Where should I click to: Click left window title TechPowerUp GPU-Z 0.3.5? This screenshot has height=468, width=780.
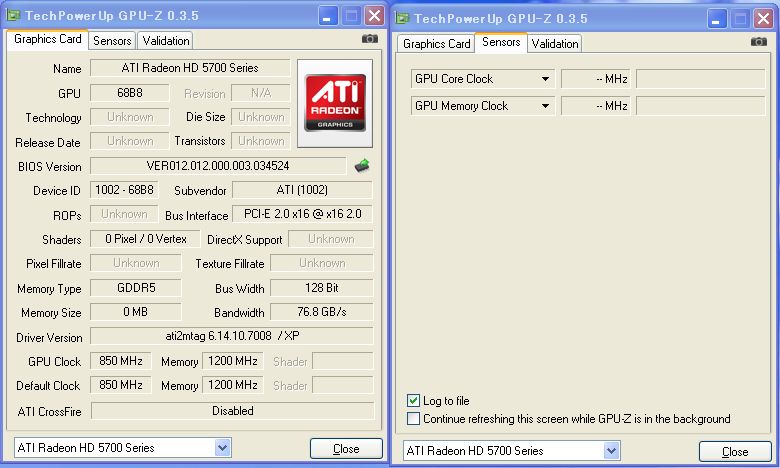tap(112, 16)
